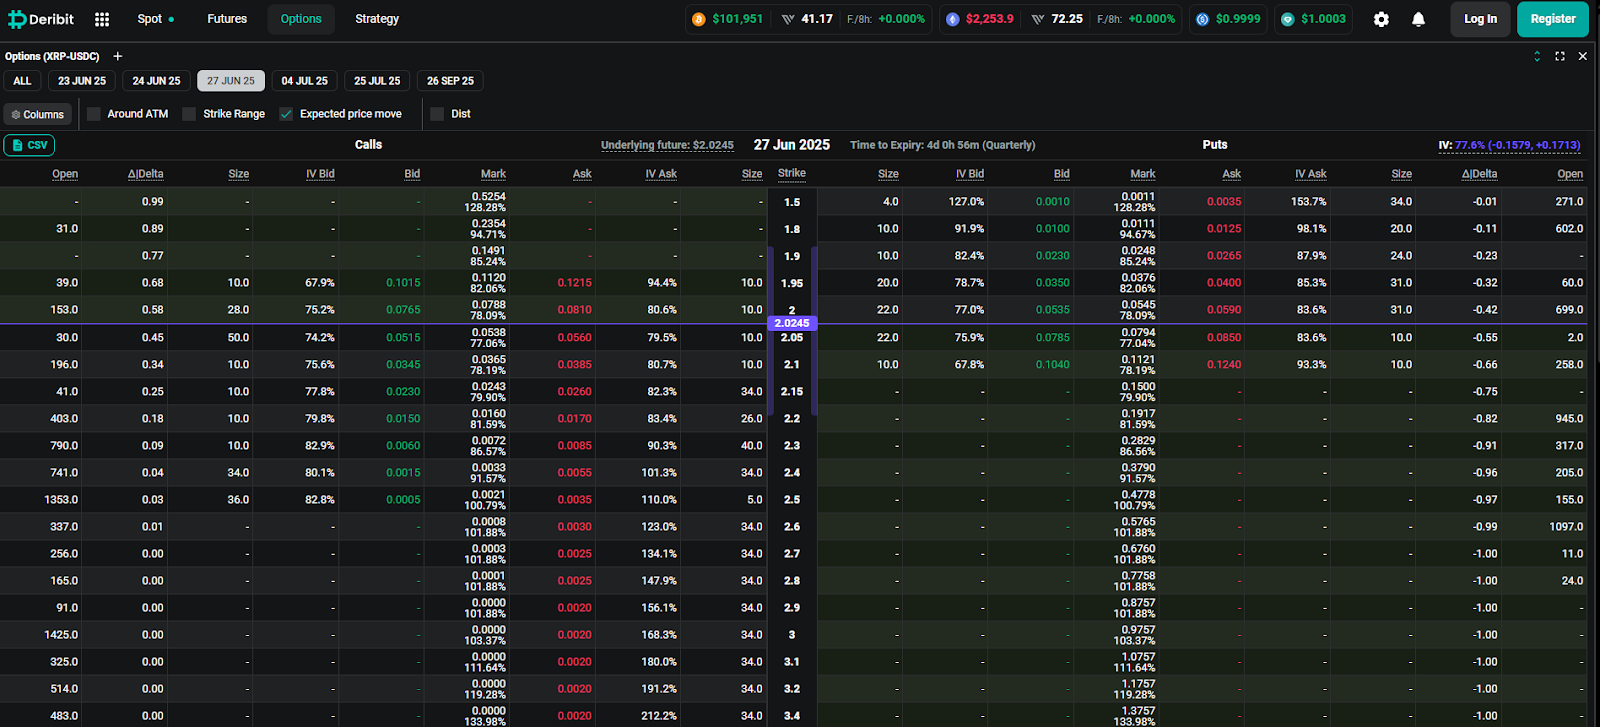Image resolution: width=1600 pixels, height=727 pixels.
Task: Expand panel with up-down chevron arrows
Action: 1537,56
